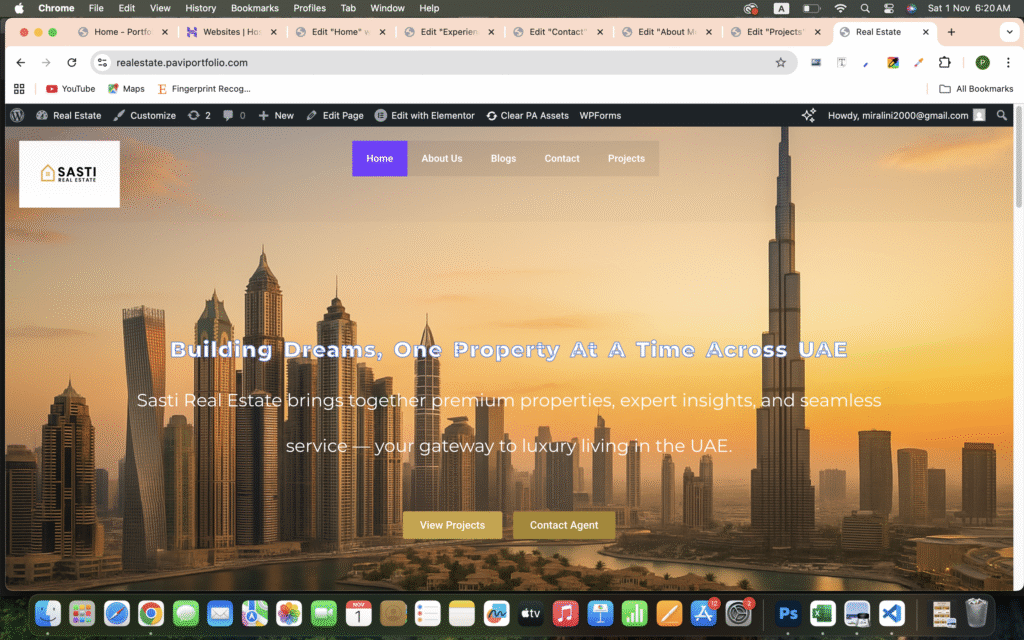Click the Contact Agent button
1024x640 pixels.
pos(564,525)
